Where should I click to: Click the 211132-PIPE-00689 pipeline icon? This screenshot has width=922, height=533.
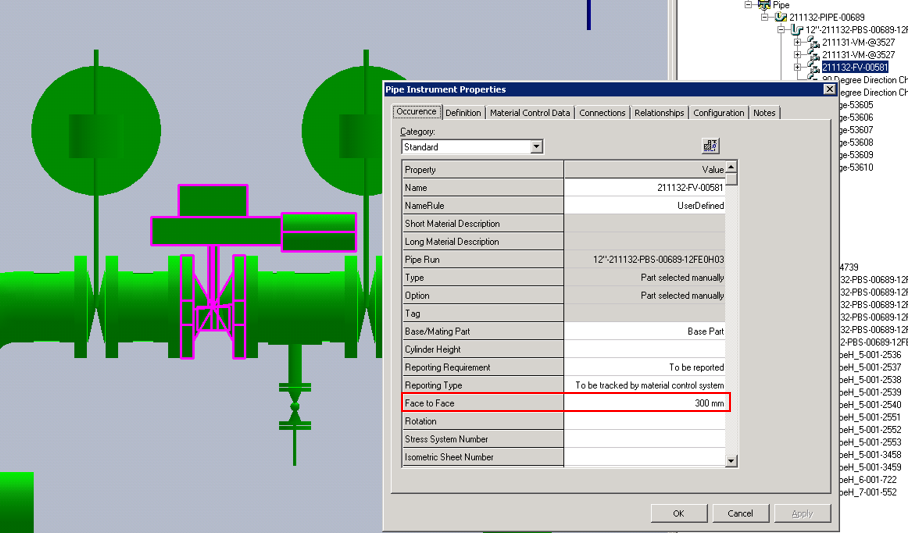click(x=781, y=17)
